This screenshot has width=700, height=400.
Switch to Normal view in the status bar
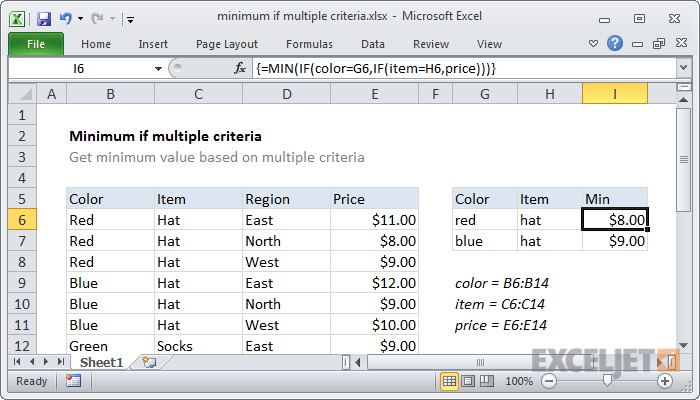tap(449, 381)
